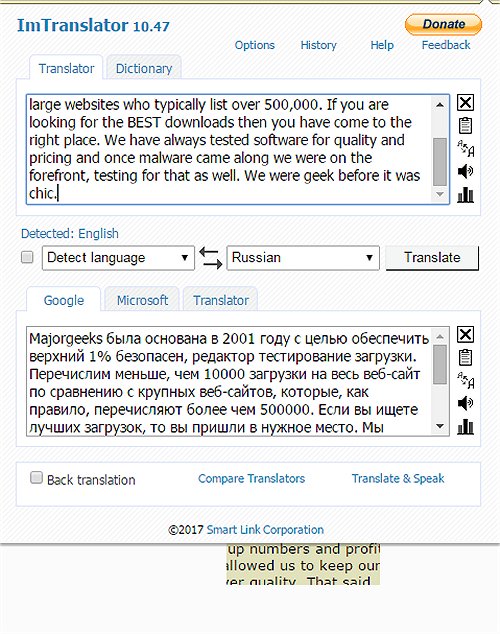
Task: Open Translate & Speak link
Action: pos(398,478)
